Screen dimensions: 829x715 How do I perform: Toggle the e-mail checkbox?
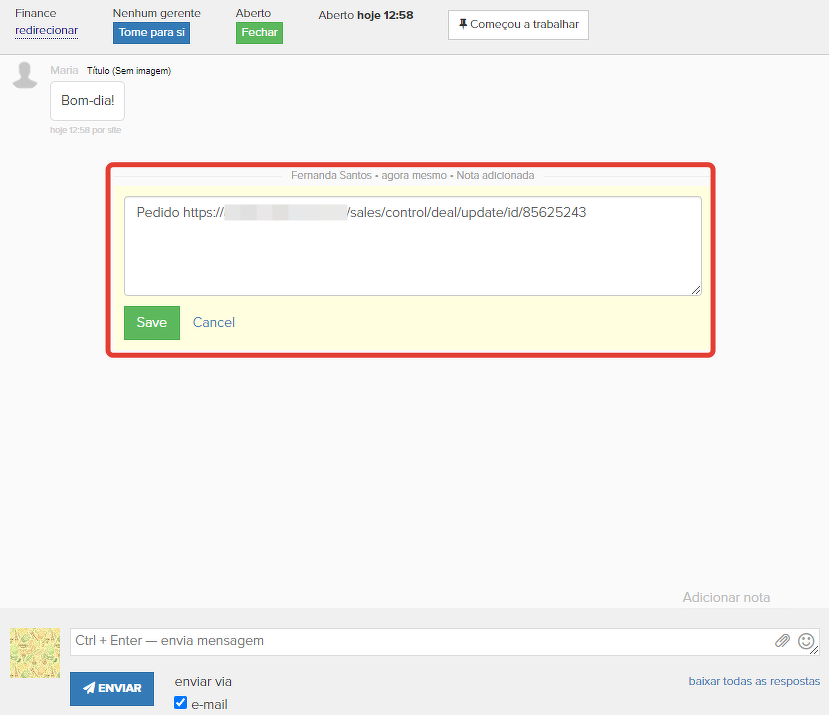(x=181, y=703)
